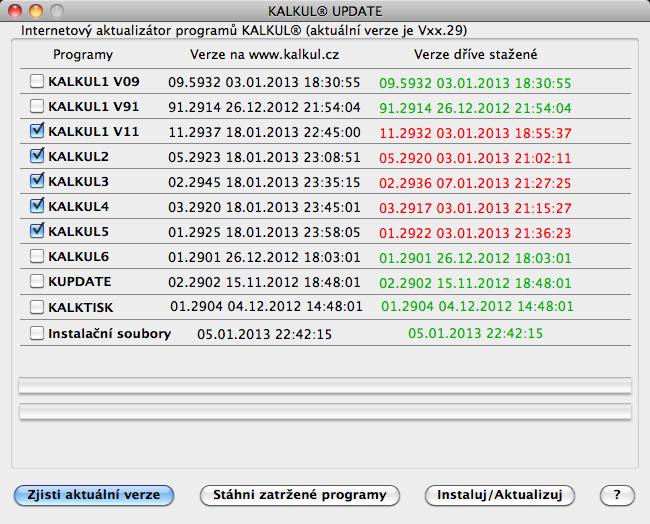Deselect the KALKUL3 checkbox
Viewport: 650px width, 524px height.
click(x=37, y=181)
